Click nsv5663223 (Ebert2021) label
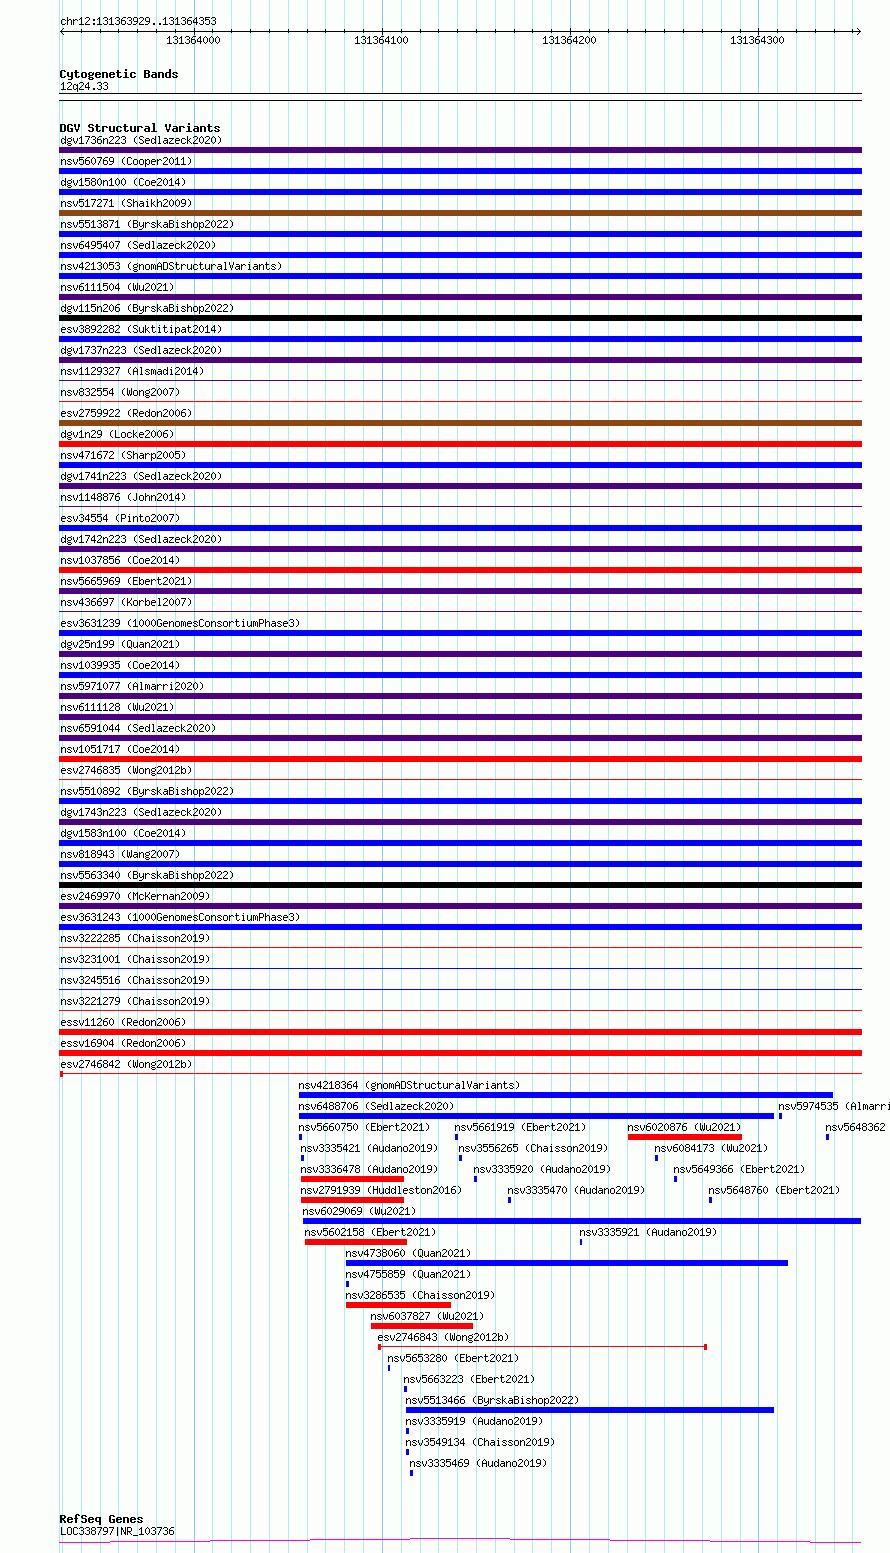The height and width of the screenshot is (1553, 890). tap(469, 1379)
